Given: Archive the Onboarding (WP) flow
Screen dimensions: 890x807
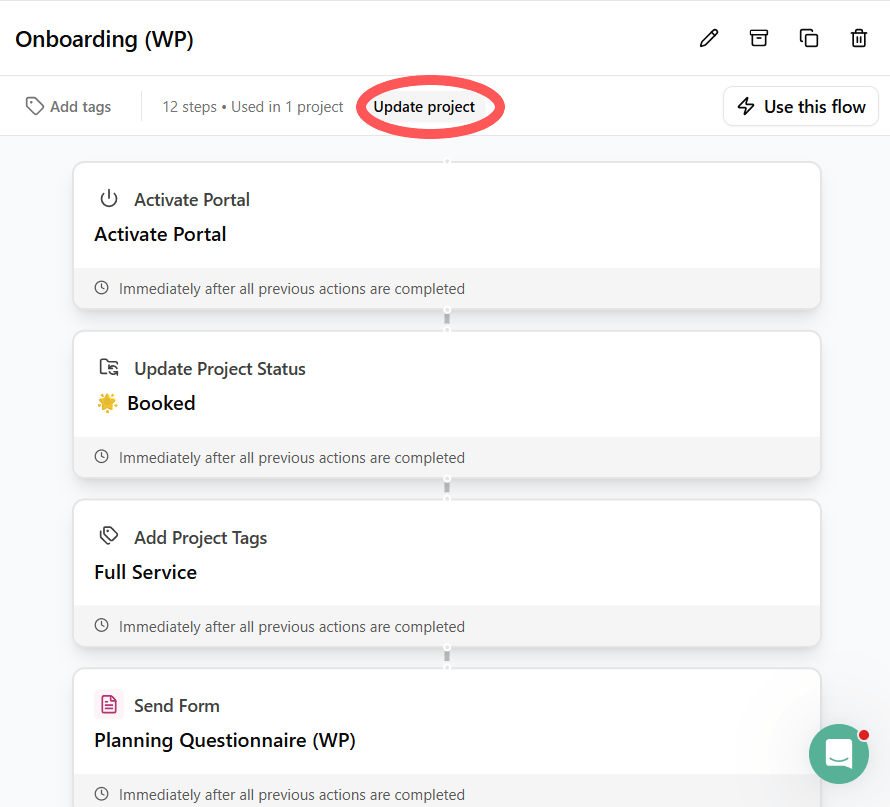Looking at the screenshot, I should (759, 38).
